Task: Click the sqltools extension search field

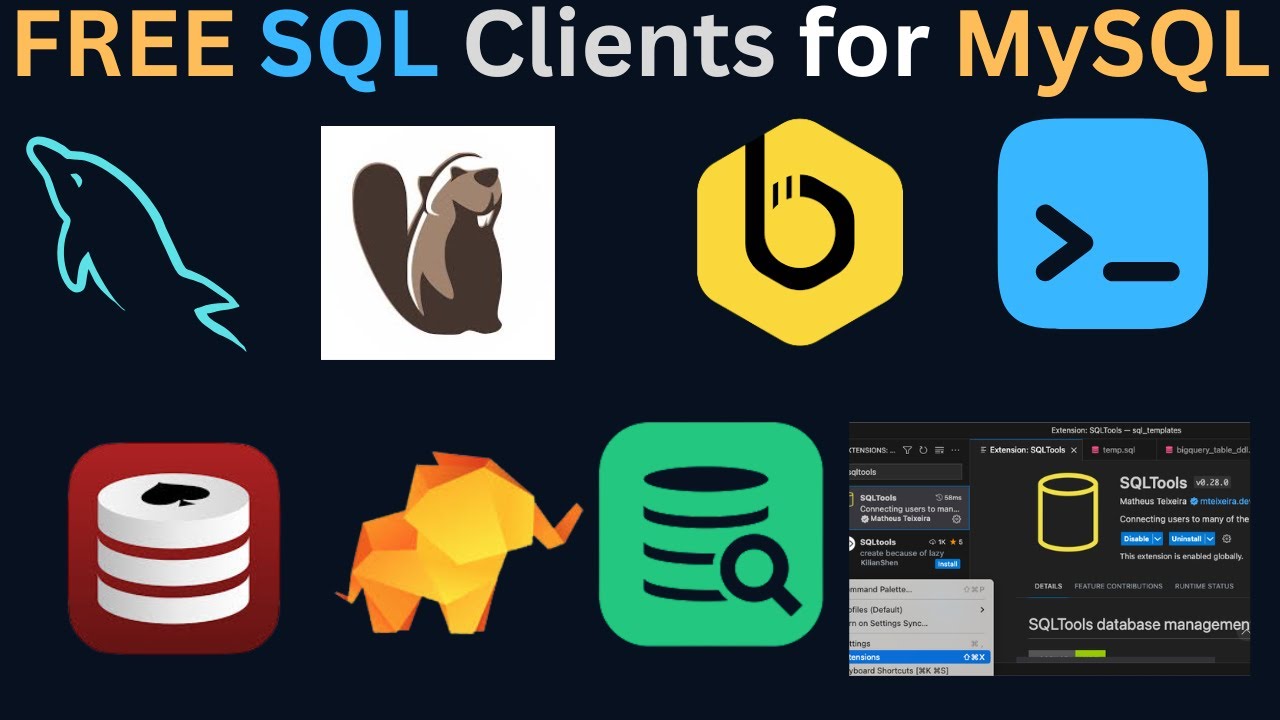Action: pos(905,472)
